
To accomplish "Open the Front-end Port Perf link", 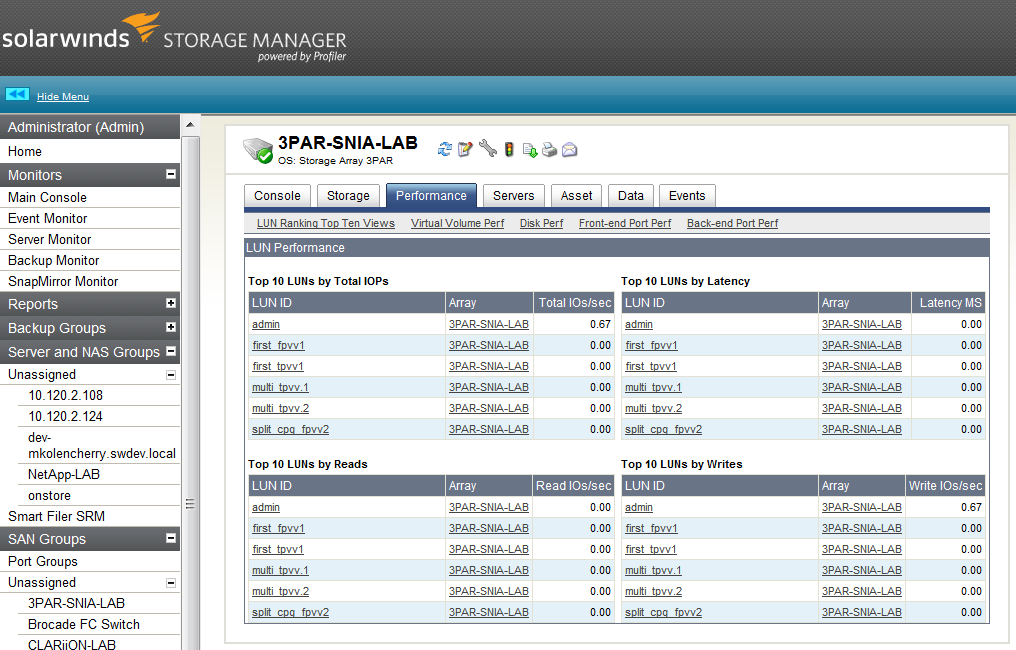I will pos(625,223).
